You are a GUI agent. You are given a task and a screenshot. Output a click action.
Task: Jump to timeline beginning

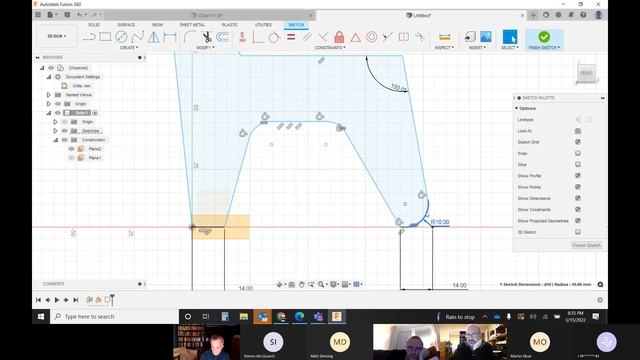[38, 300]
